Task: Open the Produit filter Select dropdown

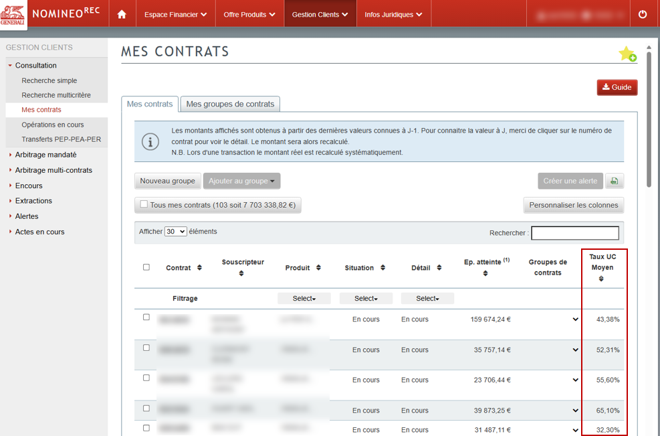Action: pyautogui.click(x=304, y=298)
